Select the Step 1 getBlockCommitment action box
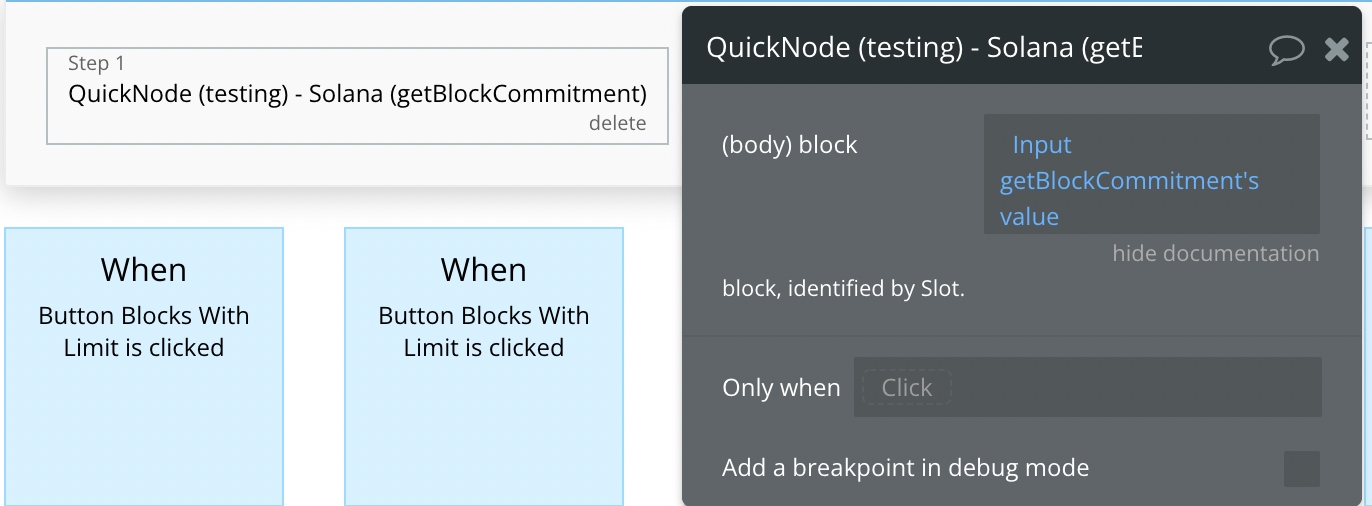 [x=357, y=96]
